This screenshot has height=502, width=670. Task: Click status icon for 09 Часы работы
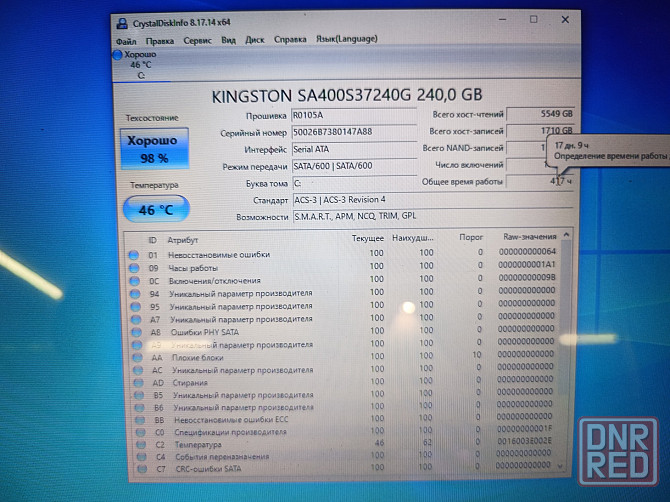coord(134,268)
